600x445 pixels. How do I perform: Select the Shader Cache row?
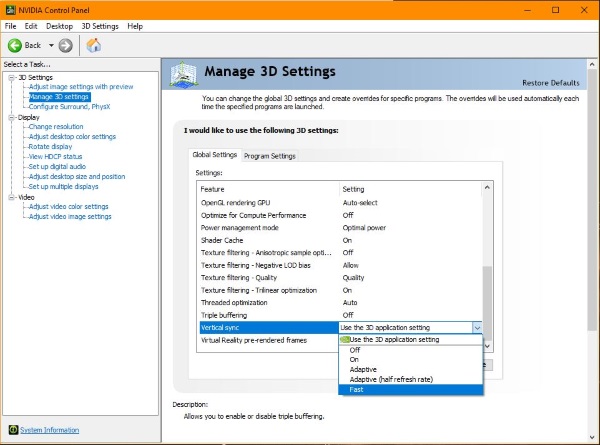[x=340, y=240]
